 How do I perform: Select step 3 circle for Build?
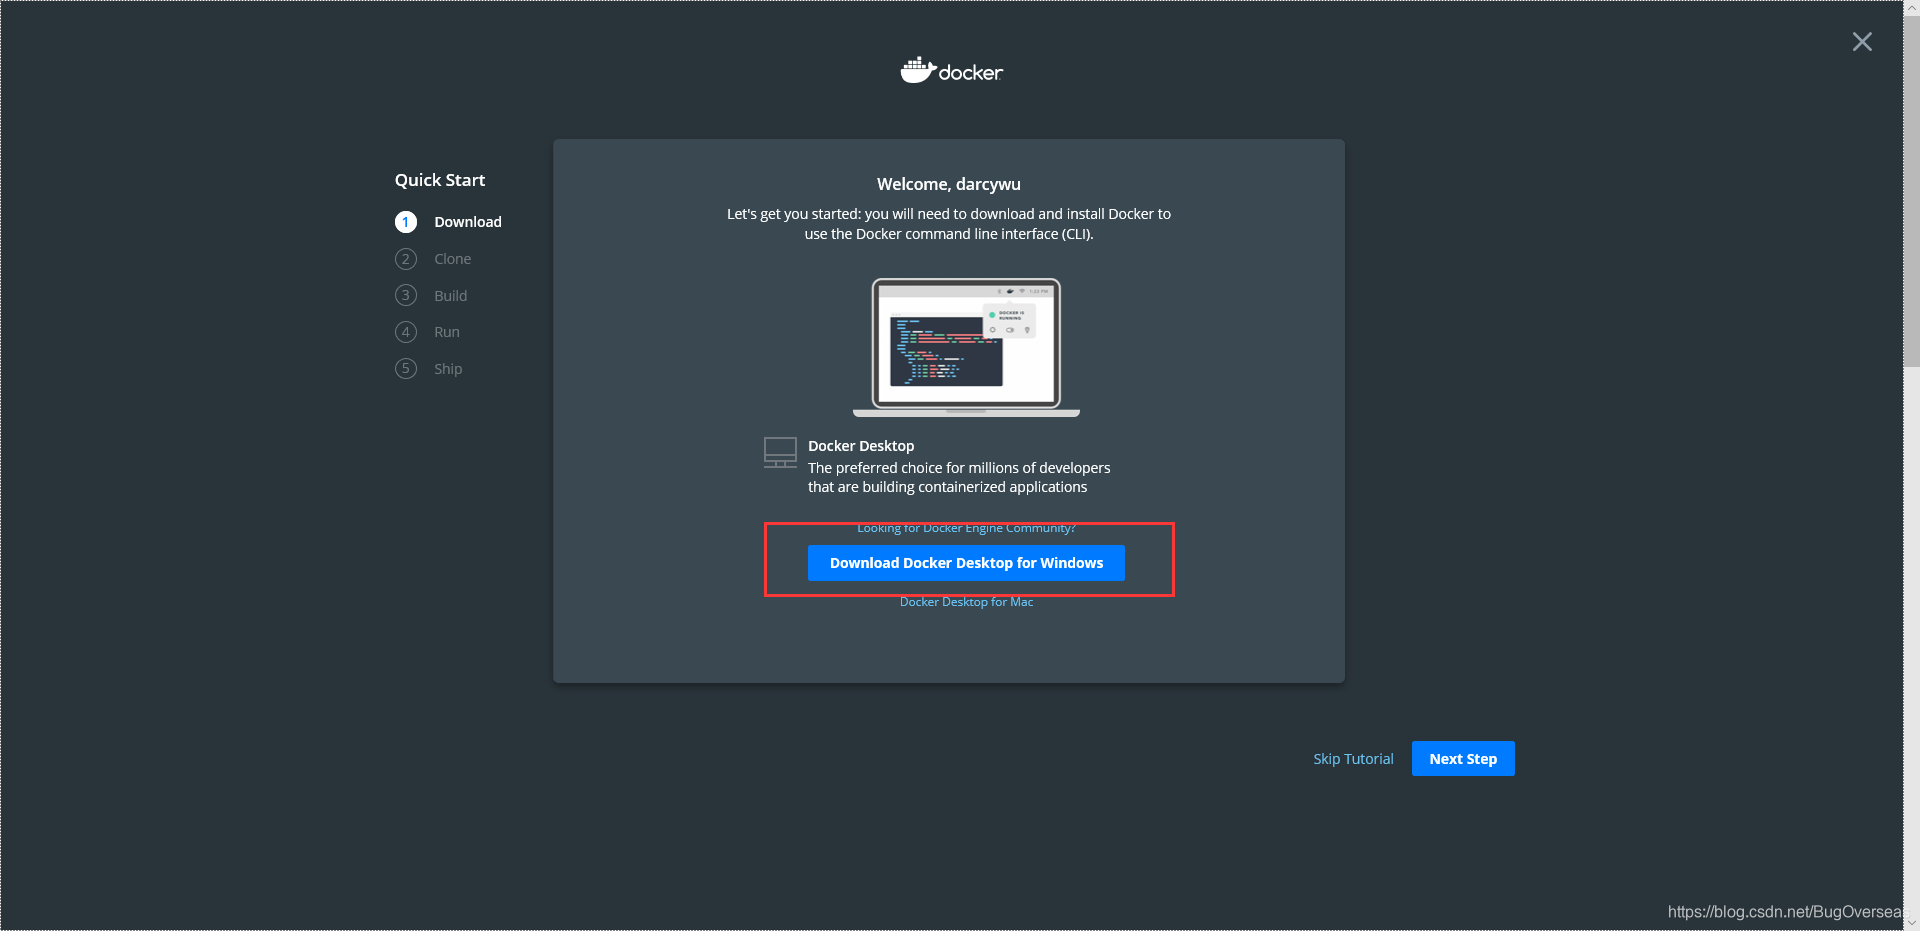tap(406, 295)
